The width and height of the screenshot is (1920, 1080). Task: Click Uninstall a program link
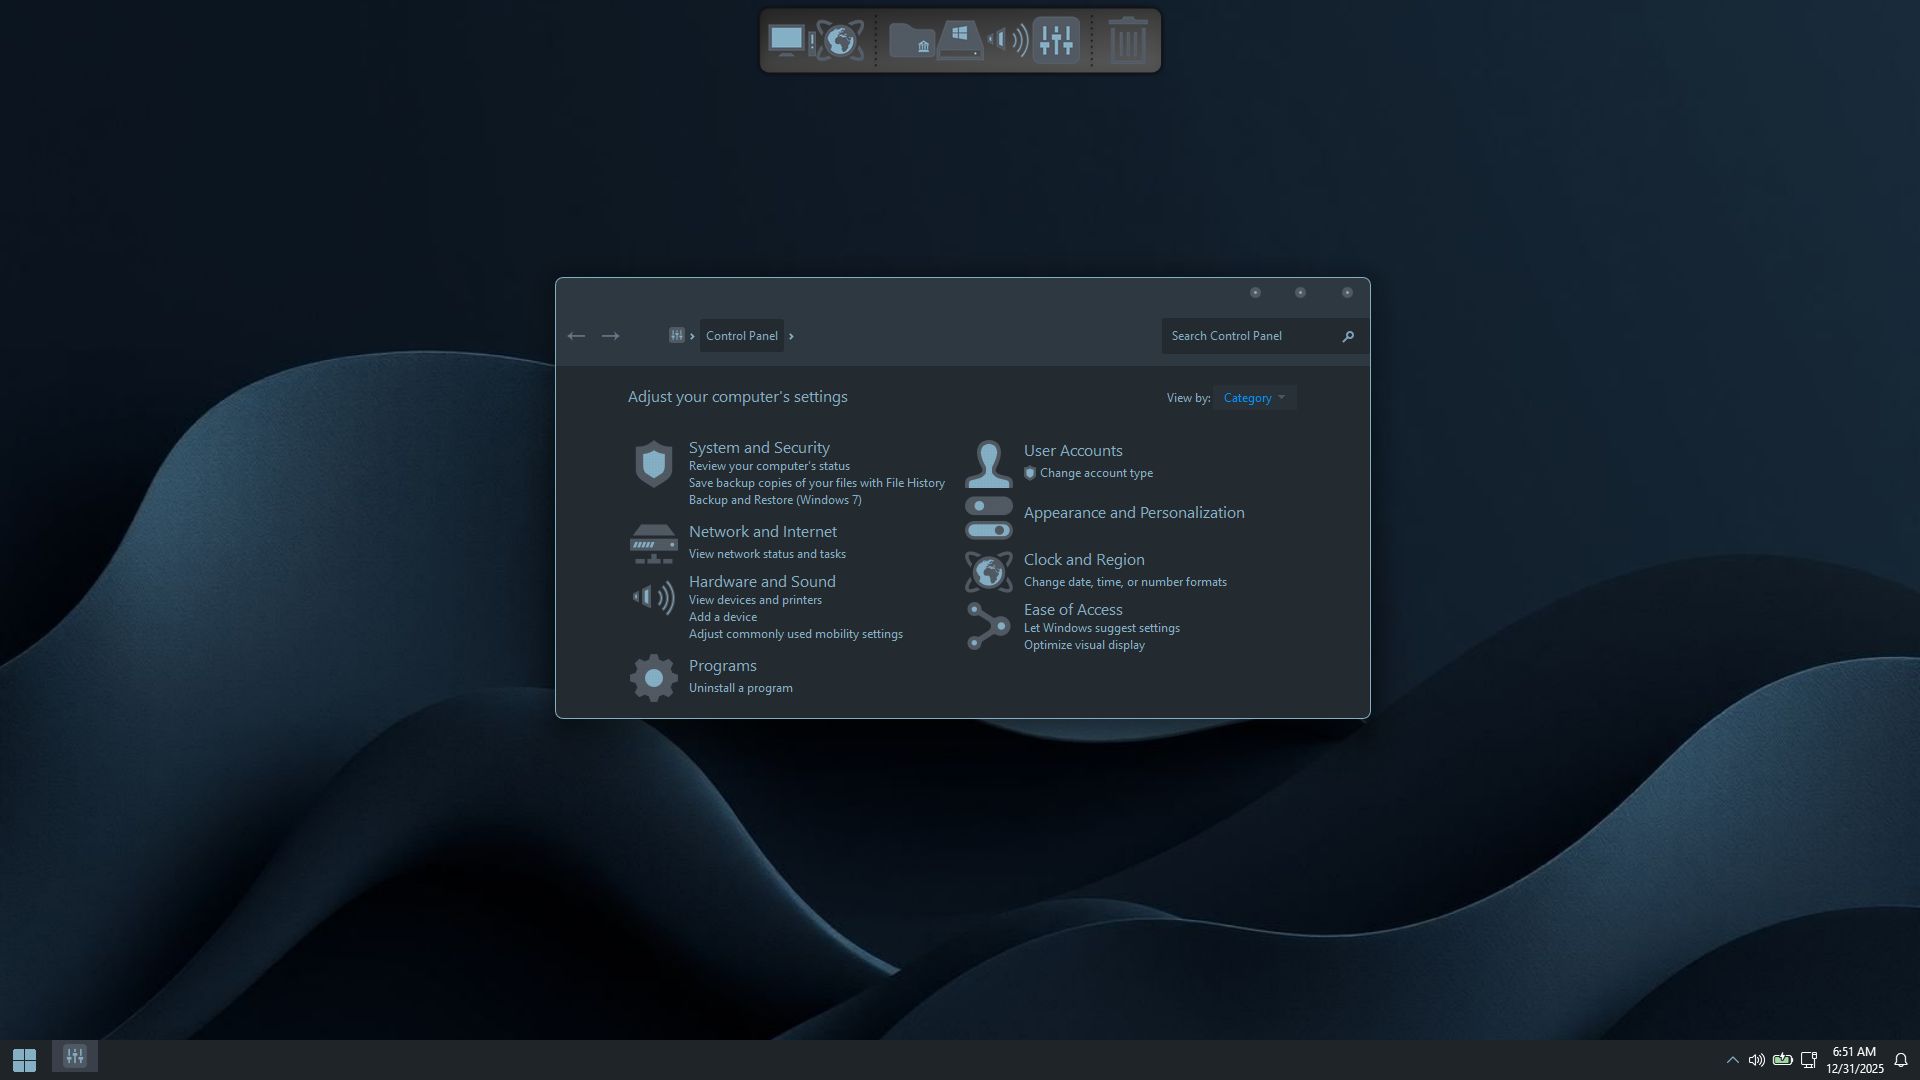tap(740, 688)
